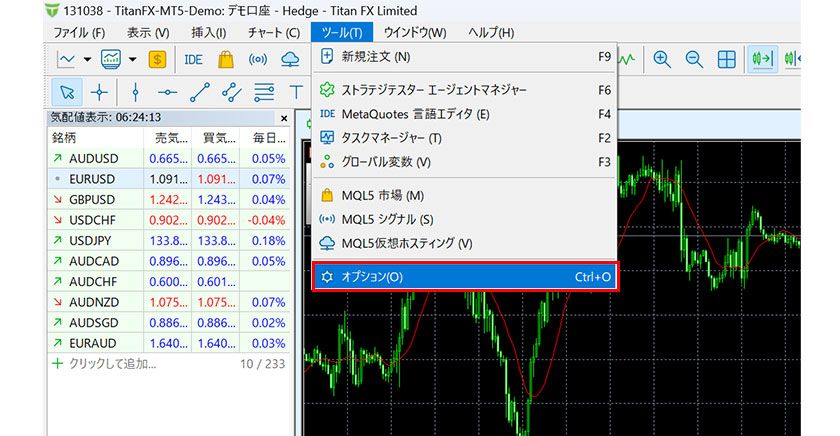Open the IDE toolbar button

[x=193, y=59]
